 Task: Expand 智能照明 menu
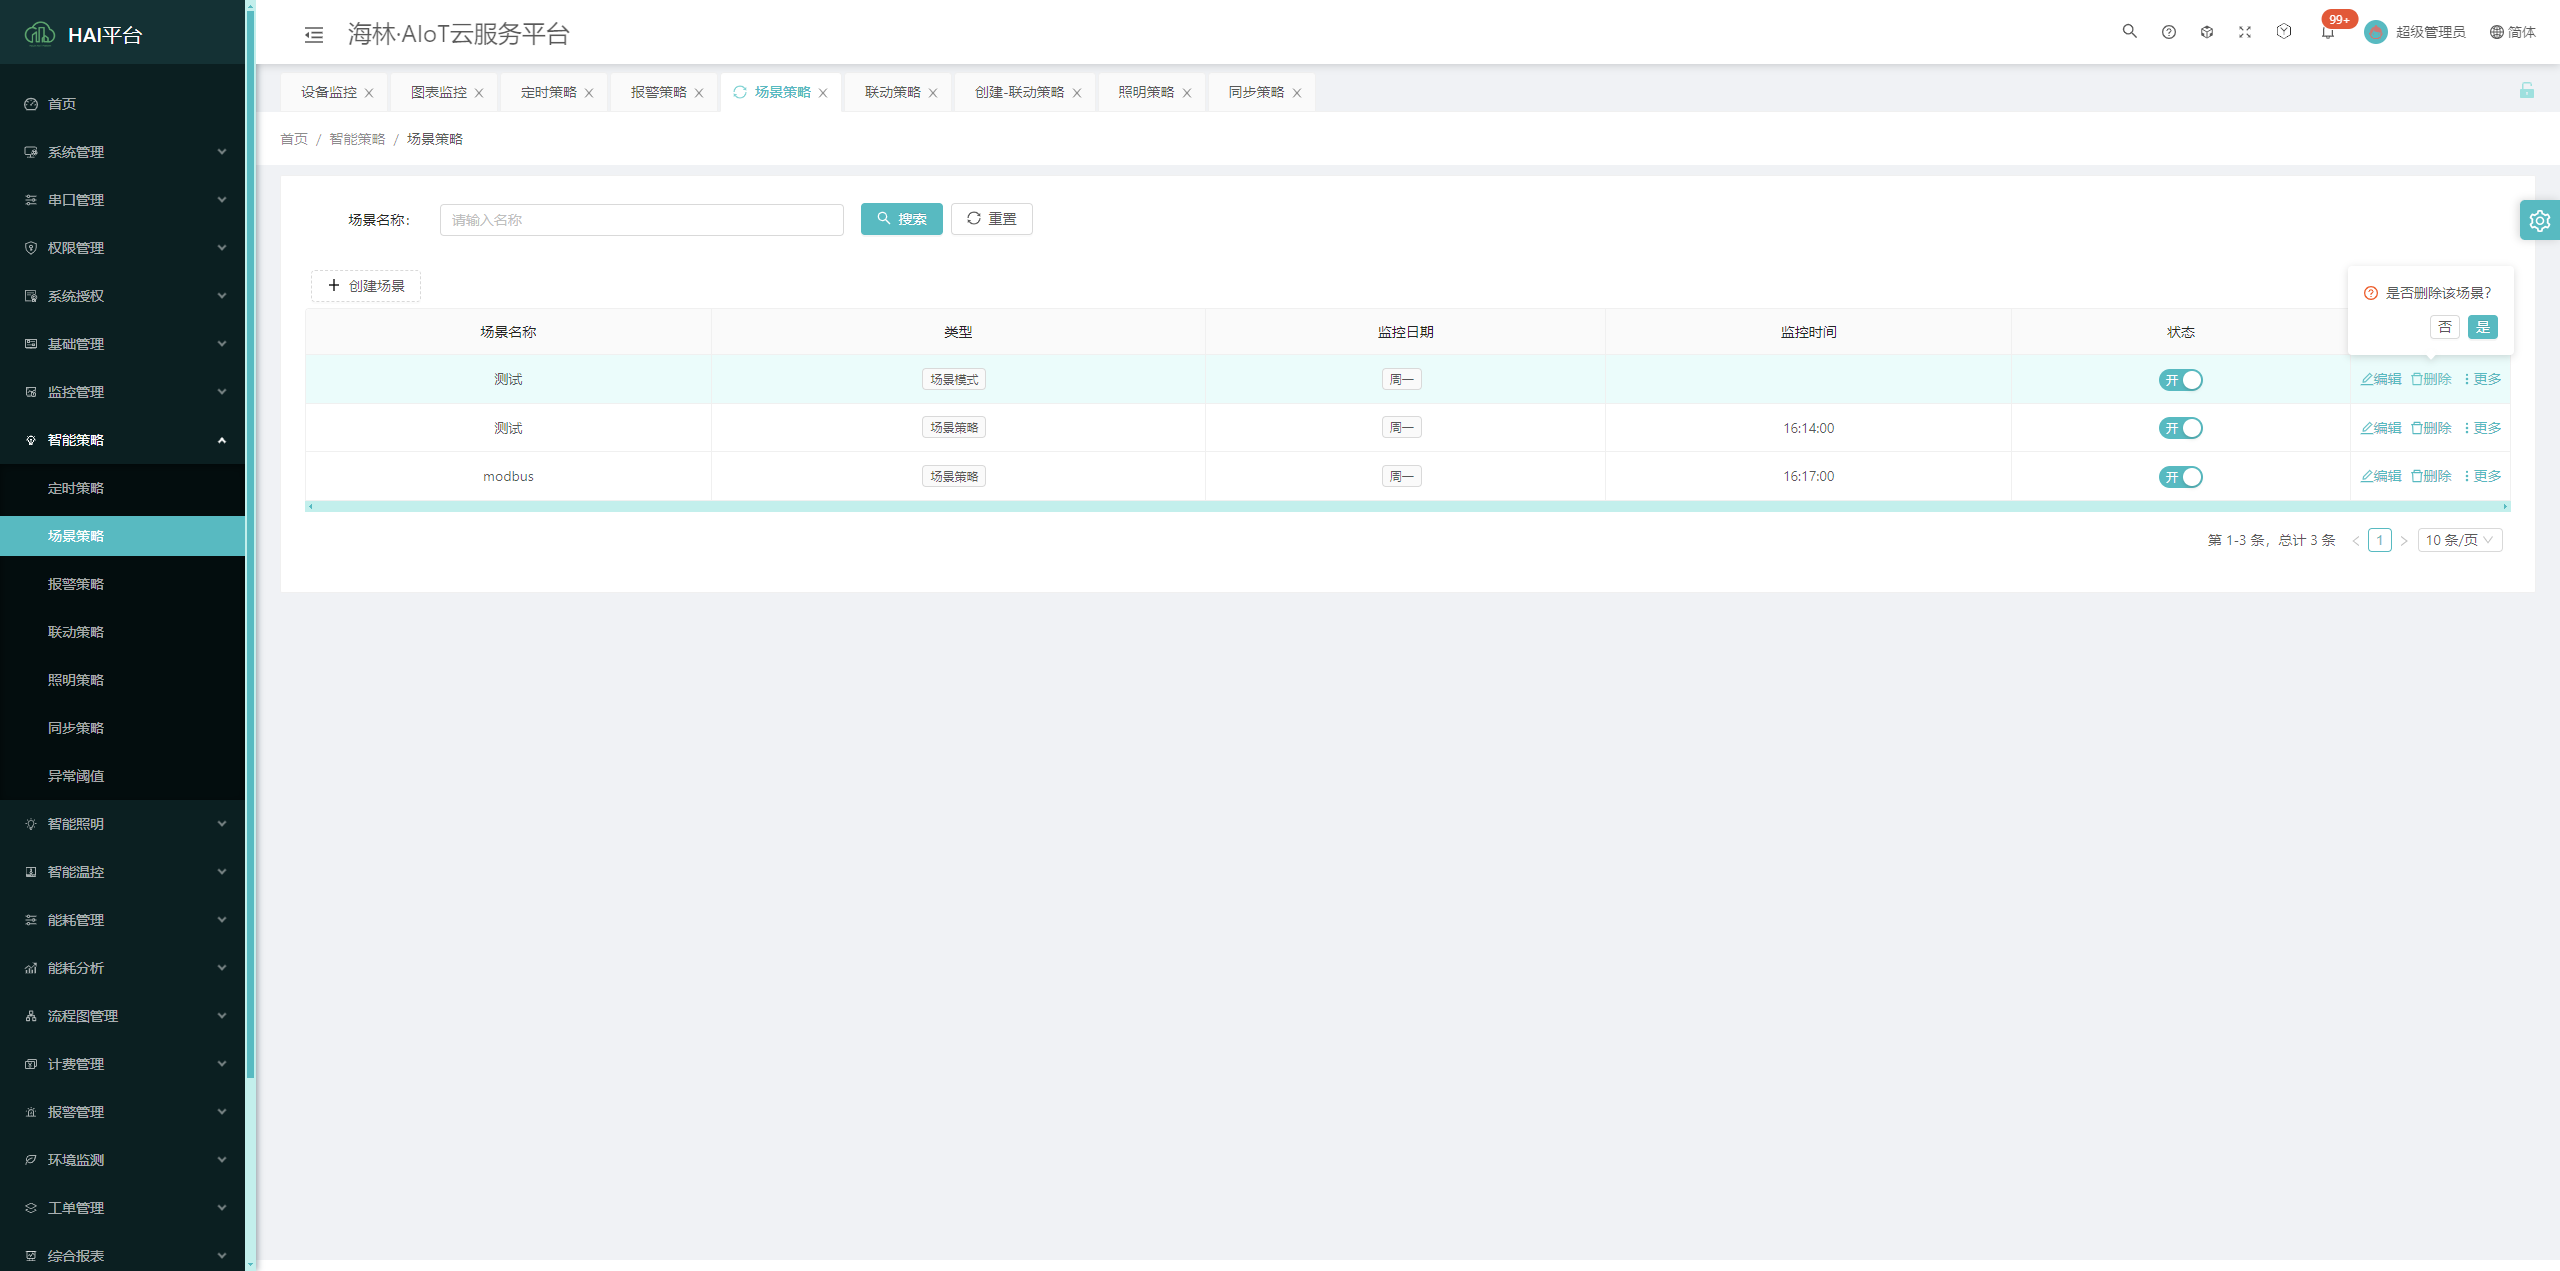tap(122, 824)
